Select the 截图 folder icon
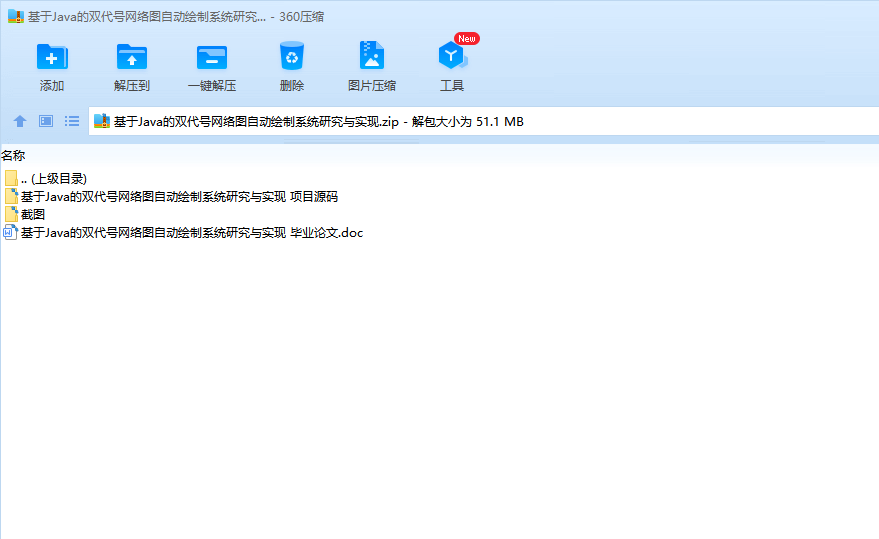 click(11, 214)
